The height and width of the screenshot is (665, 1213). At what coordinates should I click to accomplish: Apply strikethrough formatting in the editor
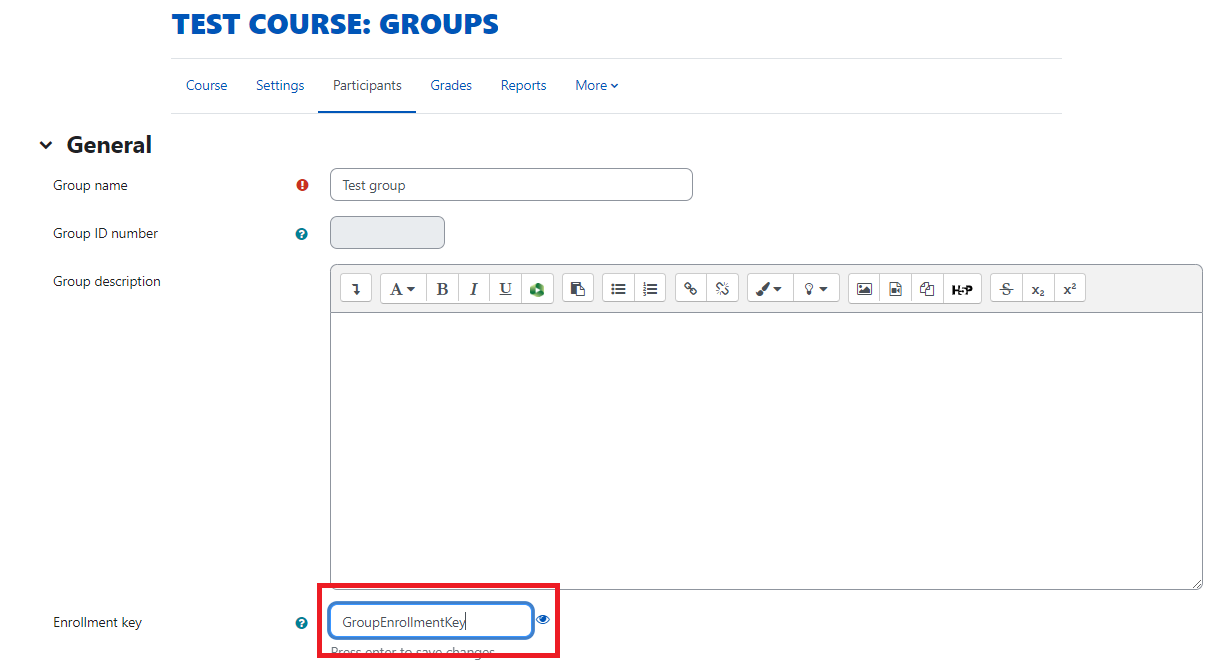click(1006, 288)
